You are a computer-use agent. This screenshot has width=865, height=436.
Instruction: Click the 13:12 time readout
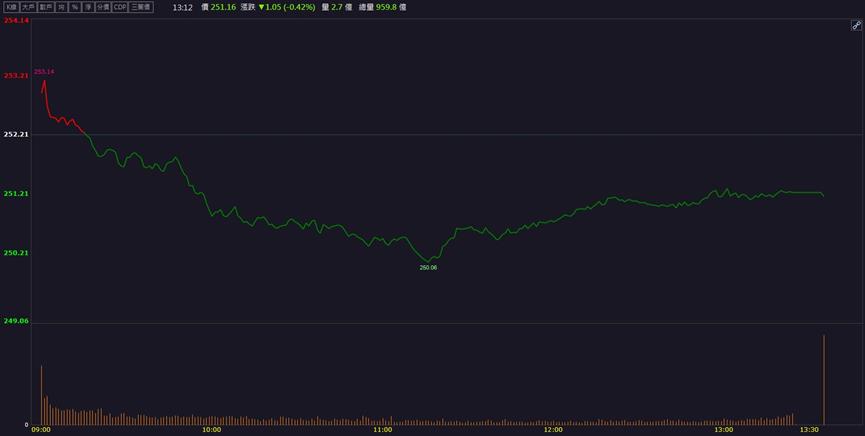coord(183,8)
